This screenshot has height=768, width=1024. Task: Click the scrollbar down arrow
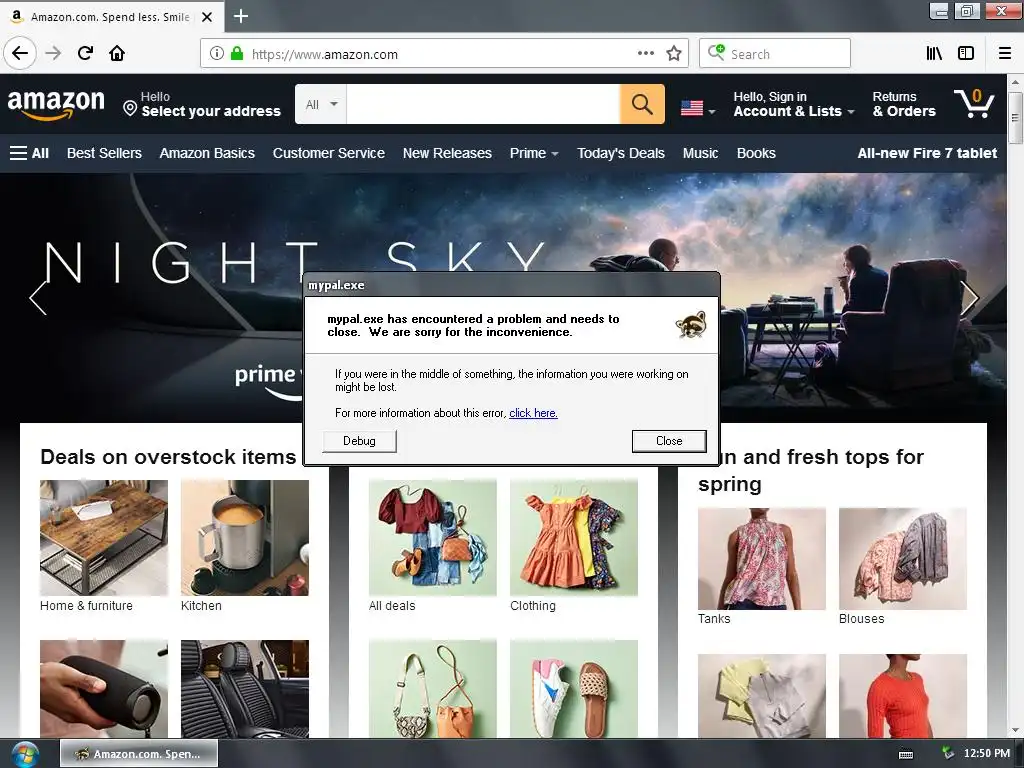point(1015,730)
